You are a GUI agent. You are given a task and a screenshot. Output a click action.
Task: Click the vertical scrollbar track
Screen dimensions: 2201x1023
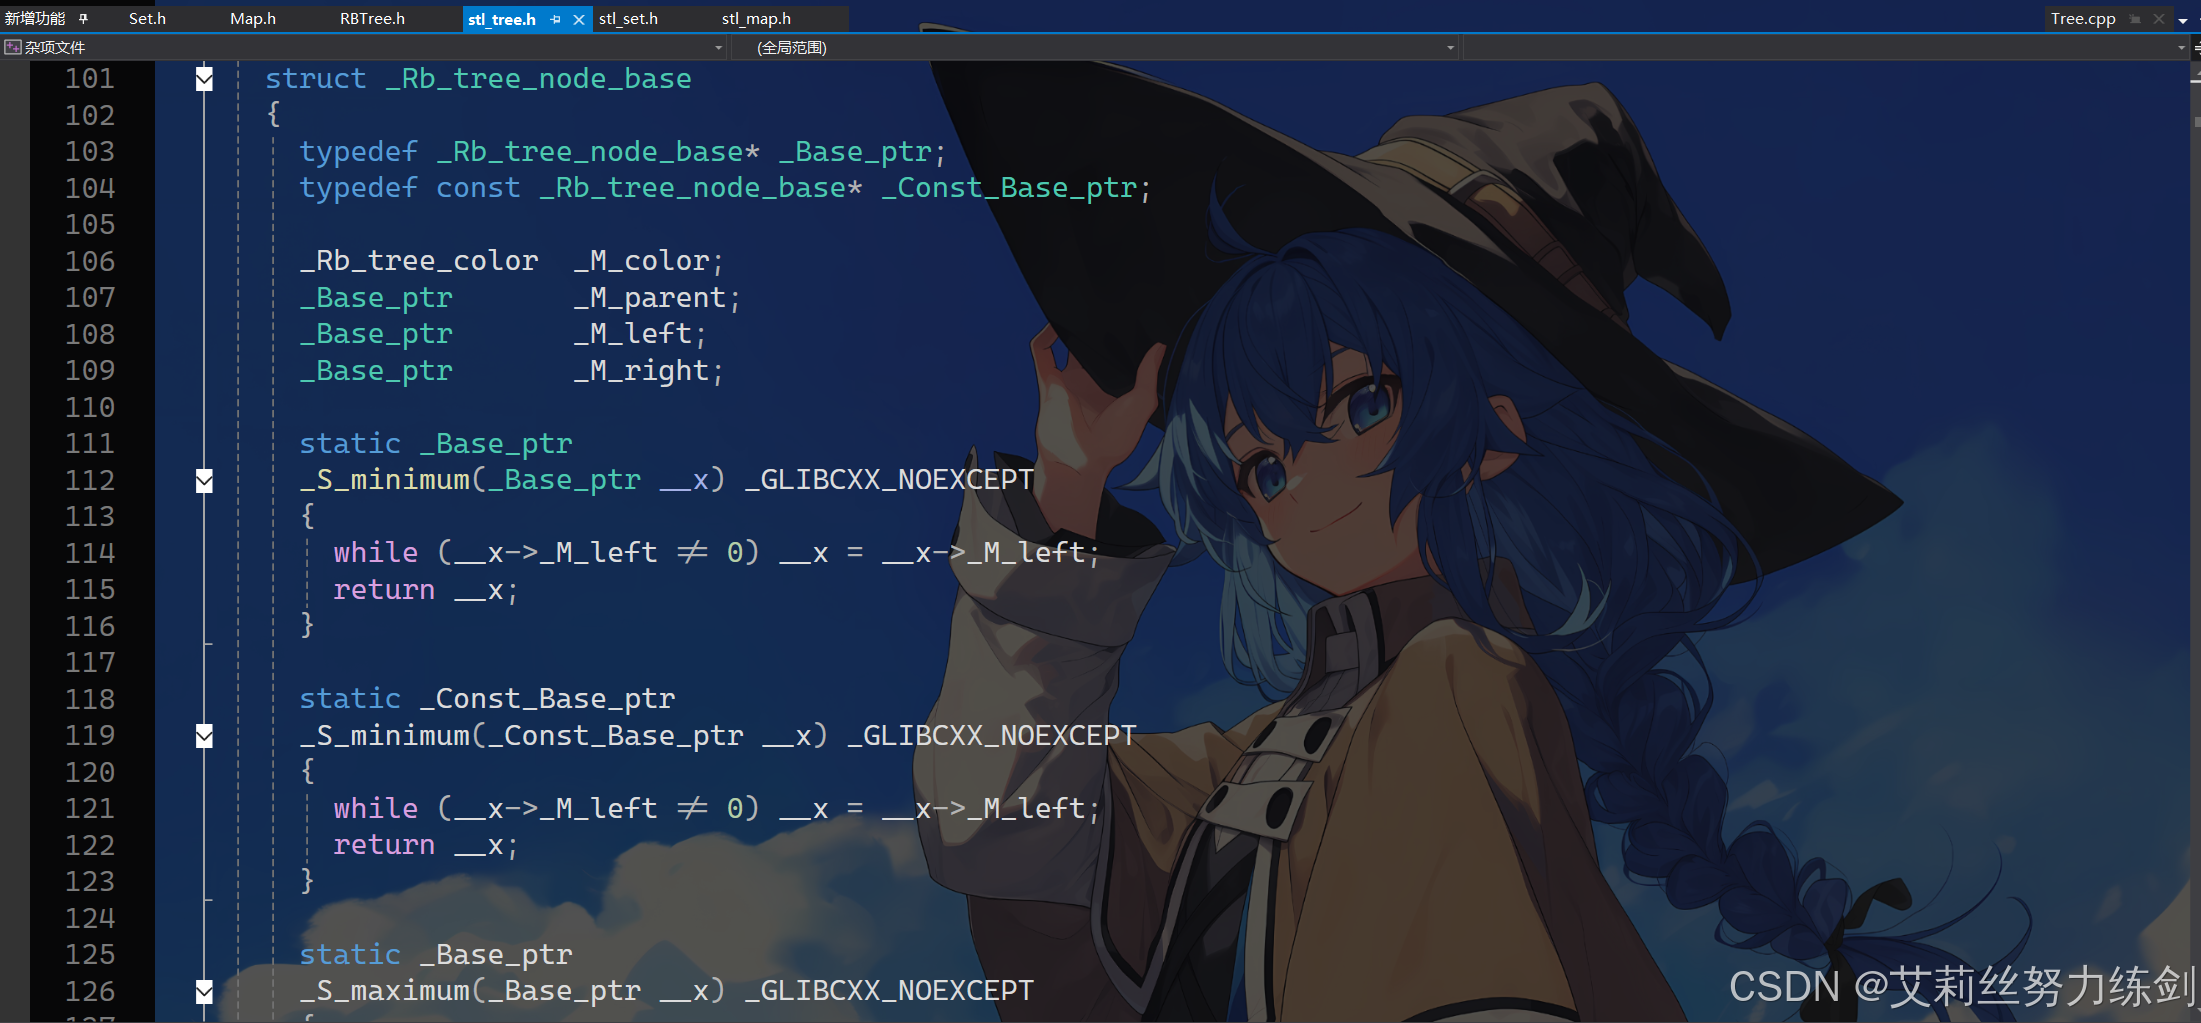2195,540
